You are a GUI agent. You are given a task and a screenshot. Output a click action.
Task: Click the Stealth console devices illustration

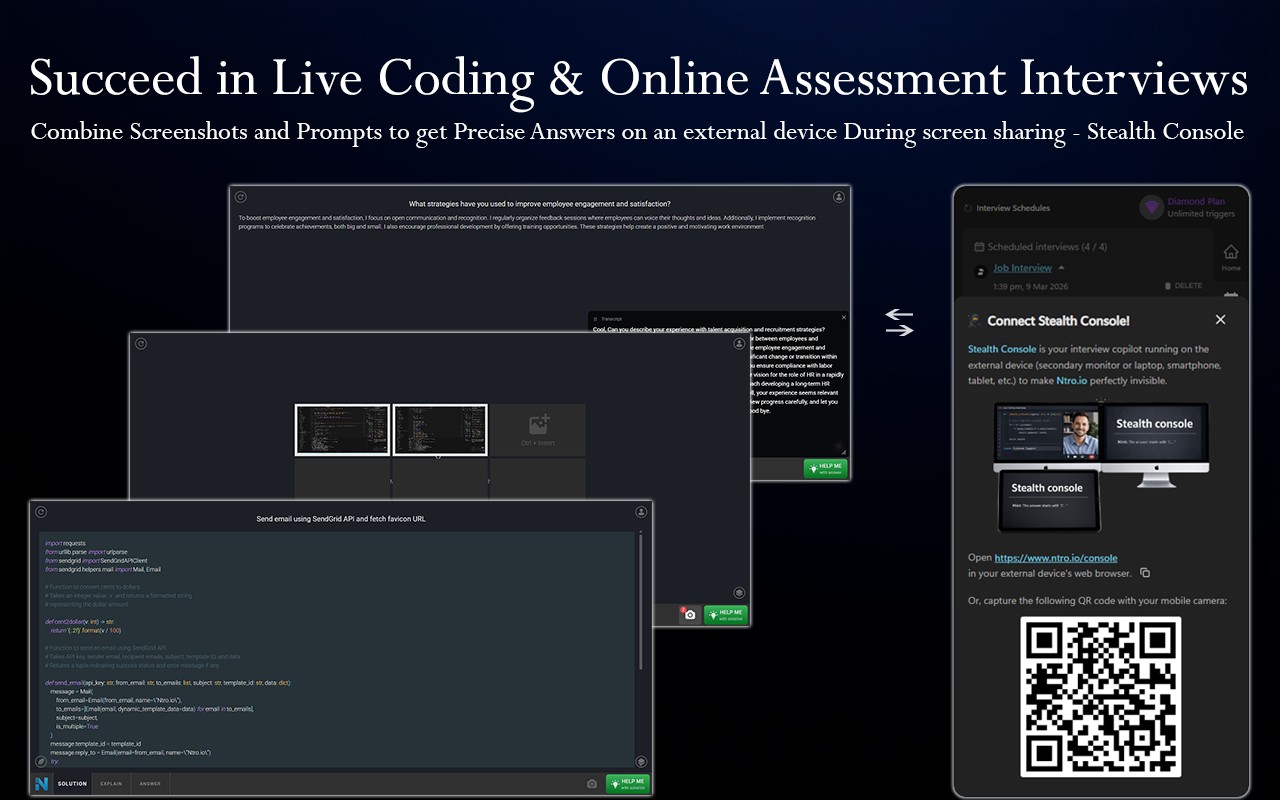1103,468
